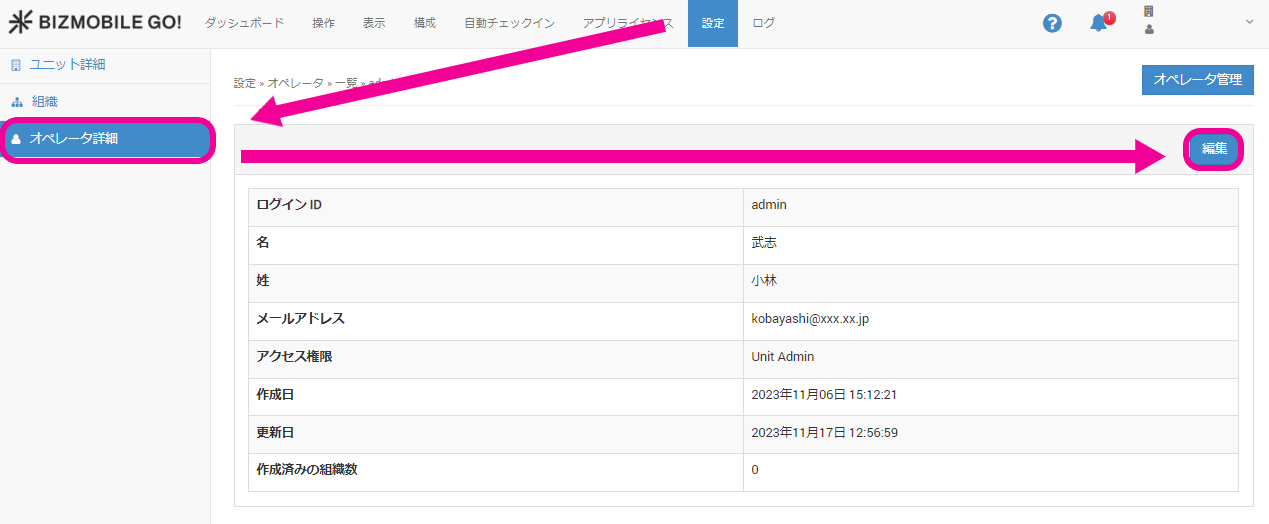Screen dimensions: 1269x524
Task: Click the user icon in the header
Action: [1149, 30]
